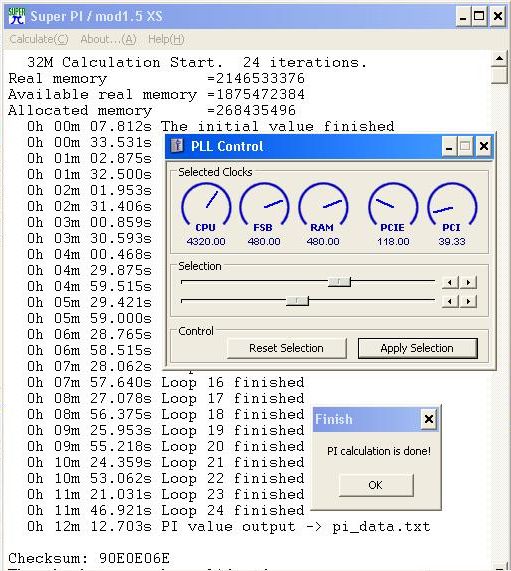This screenshot has width=511, height=571.
Task: Click the Super PI scrollbar up arrow
Action: click(499, 58)
